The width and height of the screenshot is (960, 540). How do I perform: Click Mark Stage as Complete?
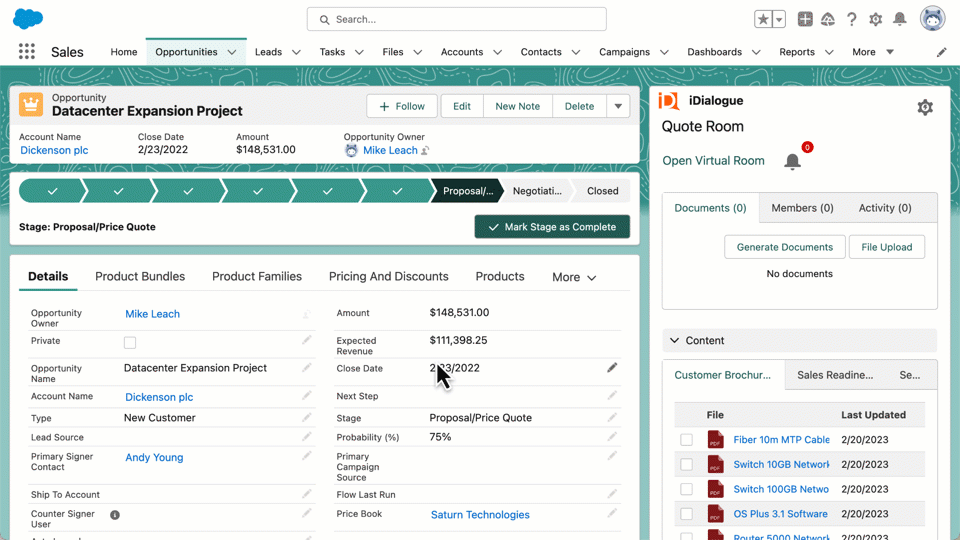pos(552,227)
